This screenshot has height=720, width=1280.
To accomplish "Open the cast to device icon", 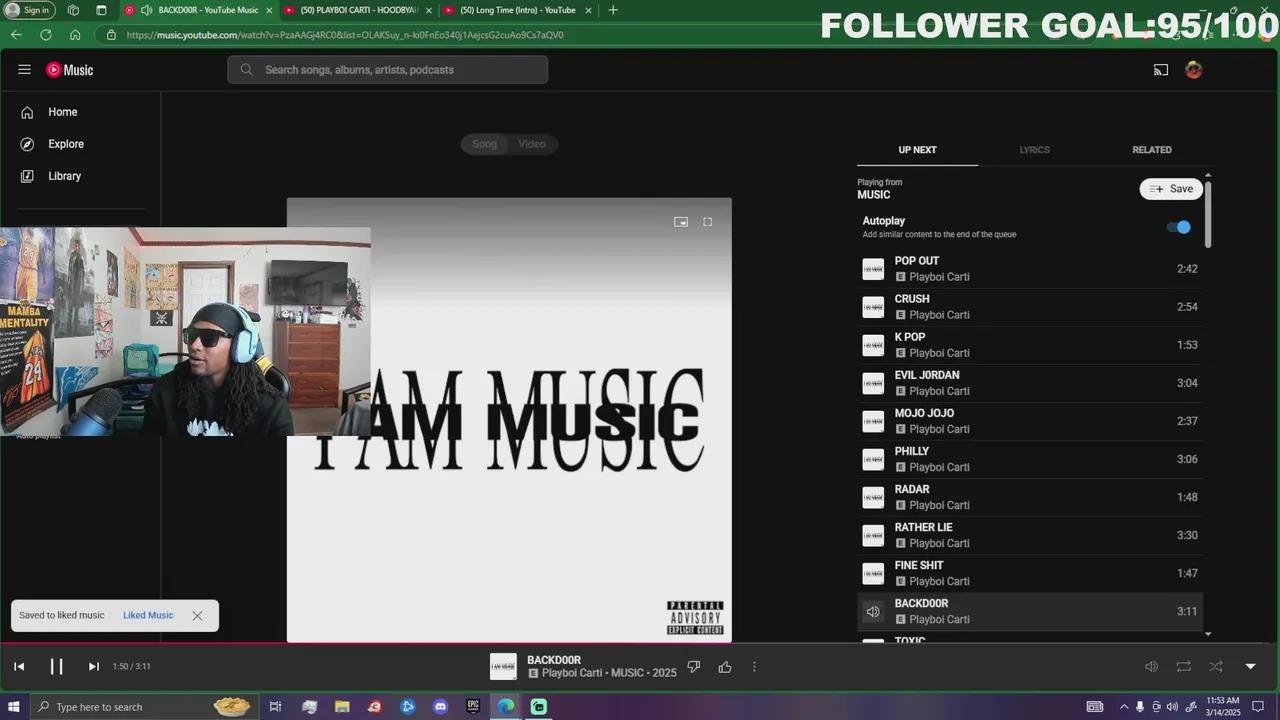I will 1161,70.
